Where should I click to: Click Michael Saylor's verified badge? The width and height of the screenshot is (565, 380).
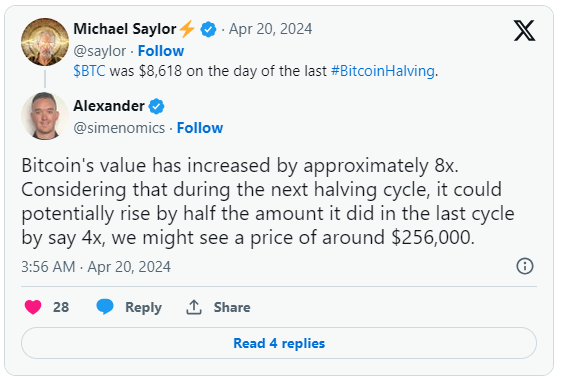pyautogui.click(x=208, y=29)
